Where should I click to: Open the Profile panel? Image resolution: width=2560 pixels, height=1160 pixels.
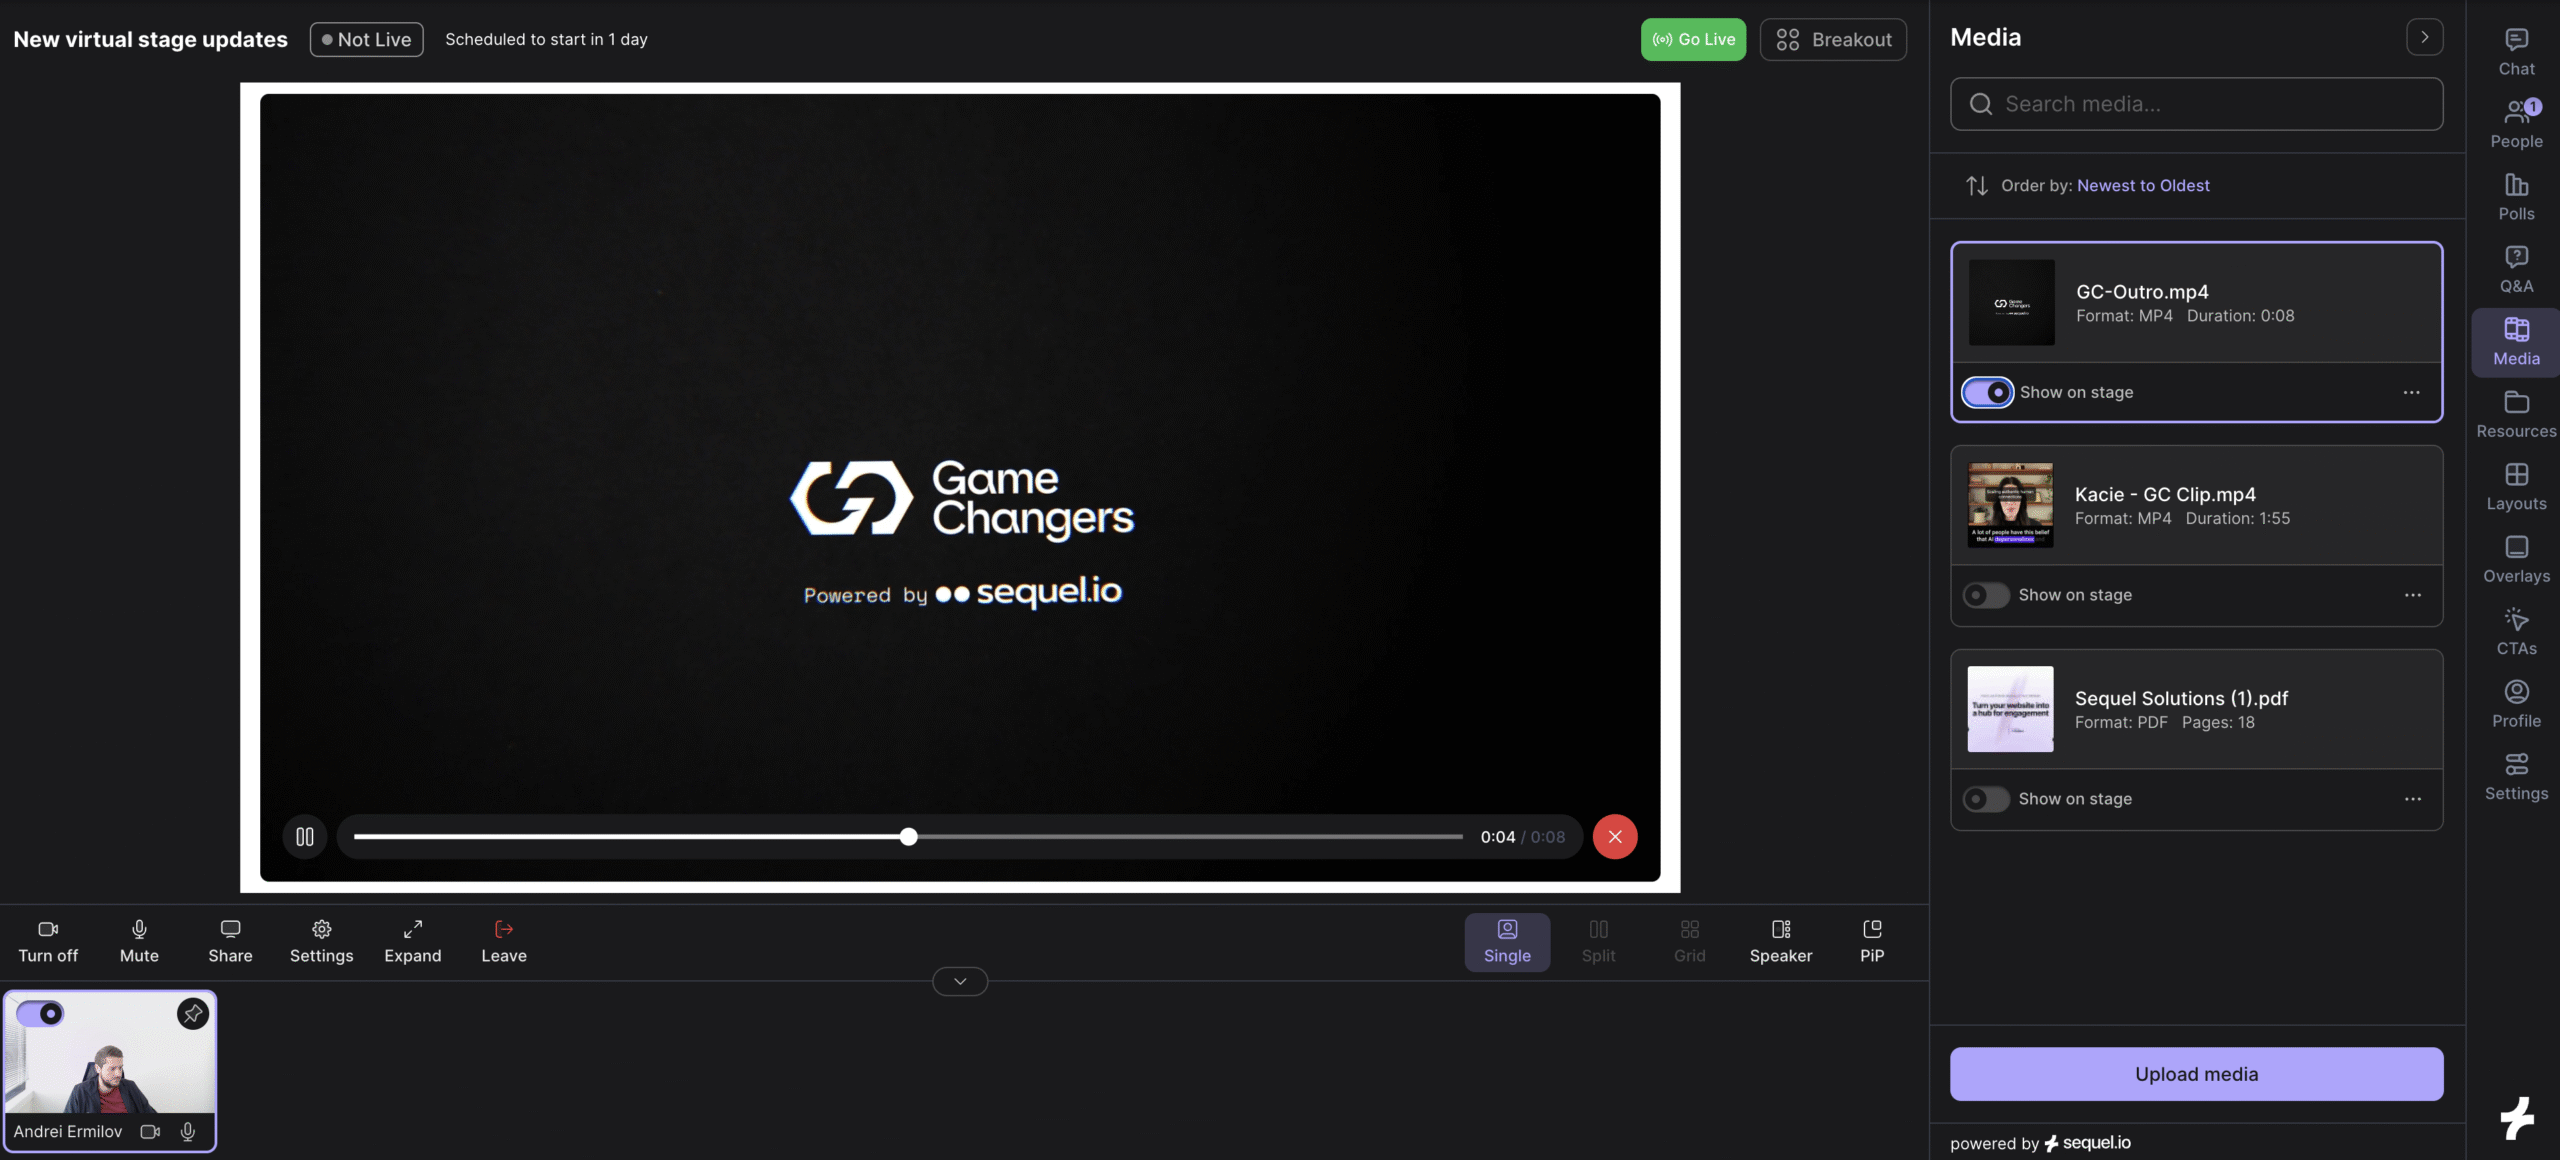2516,704
